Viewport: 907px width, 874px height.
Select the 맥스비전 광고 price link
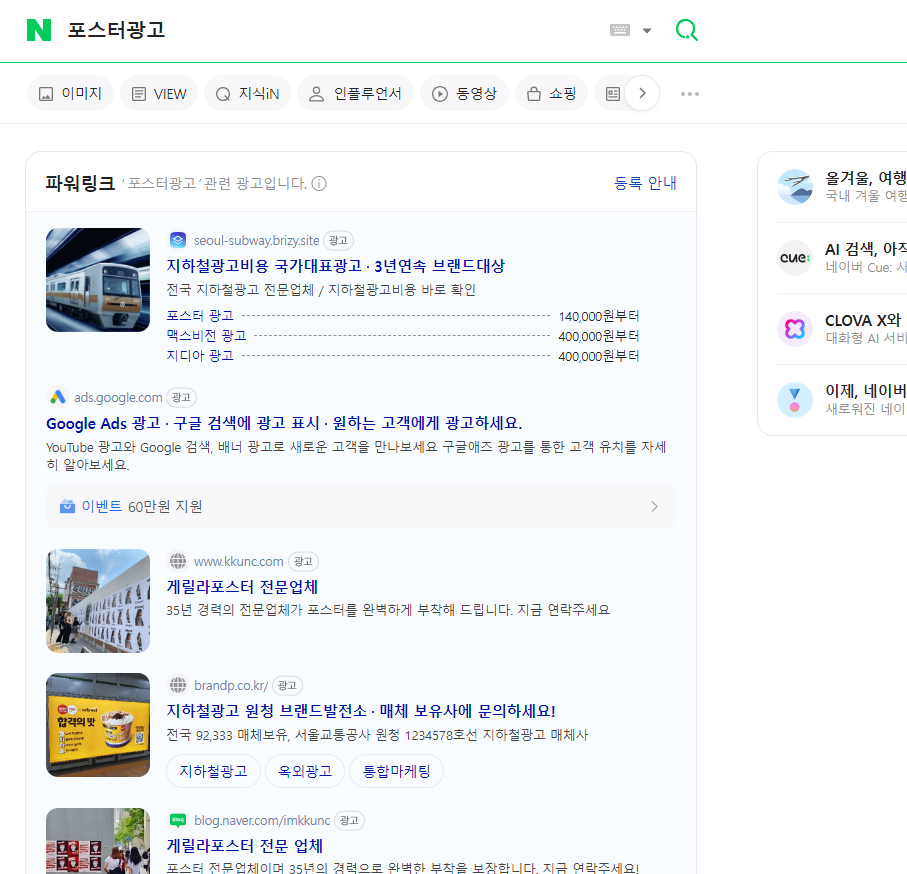207,335
